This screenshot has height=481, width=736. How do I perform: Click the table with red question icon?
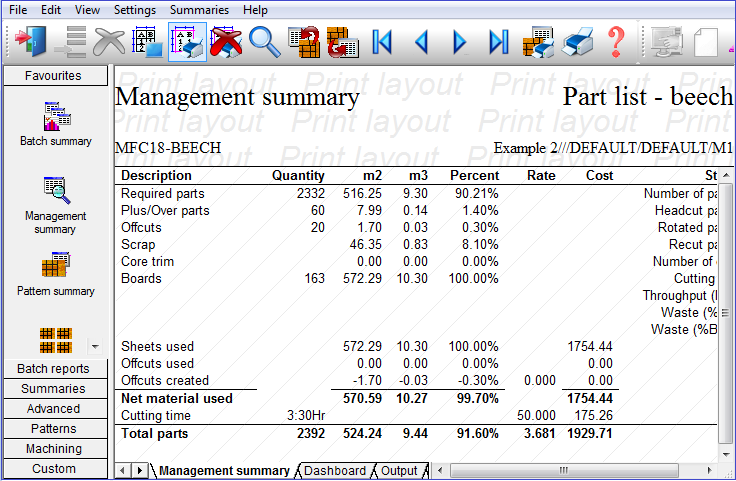click(304, 42)
